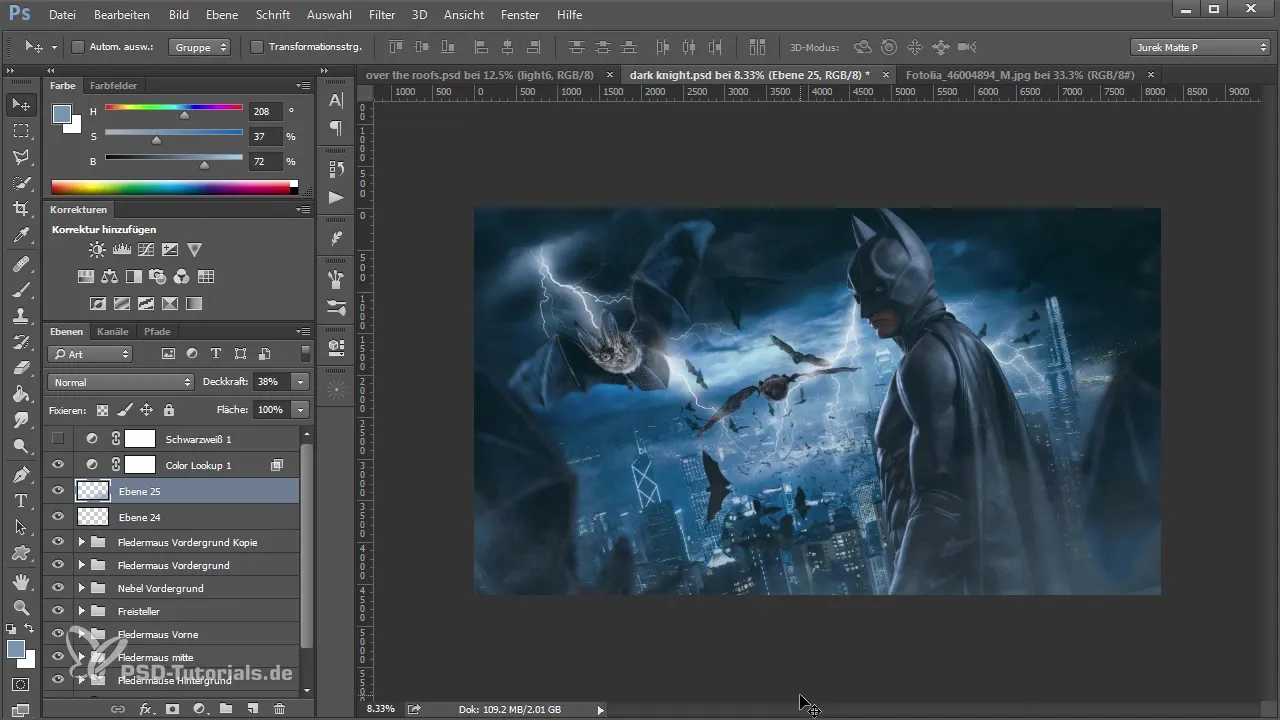This screenshot has width=1280, height=720.
Task: Select the Hand tool
Action: 20,582
